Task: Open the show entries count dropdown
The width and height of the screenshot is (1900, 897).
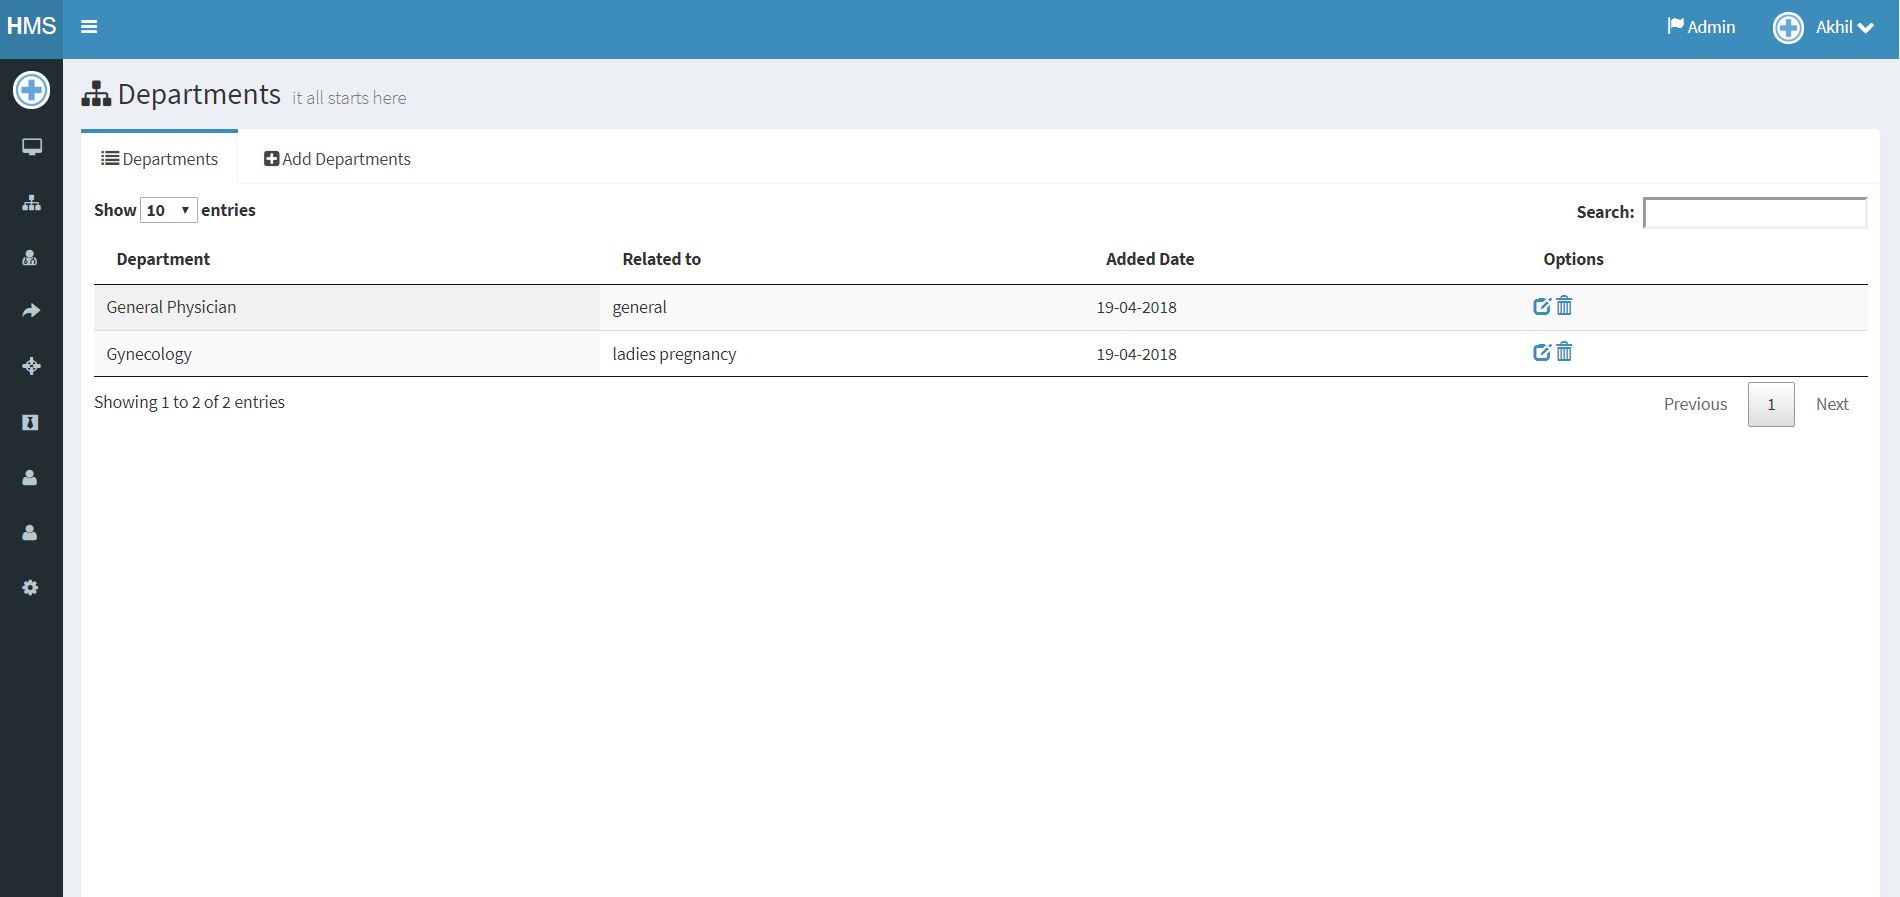Action: pos(168,210)
